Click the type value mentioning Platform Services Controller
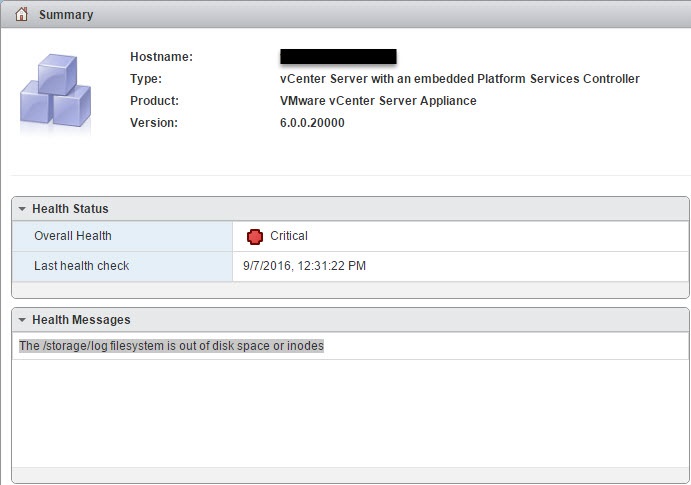The width and height of the screenshot is (691, 485). point(460,79)
